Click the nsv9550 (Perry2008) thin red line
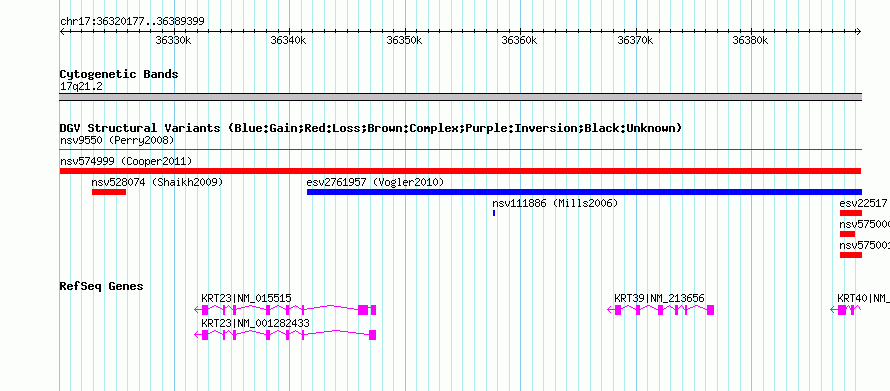 tap(461, 150)
